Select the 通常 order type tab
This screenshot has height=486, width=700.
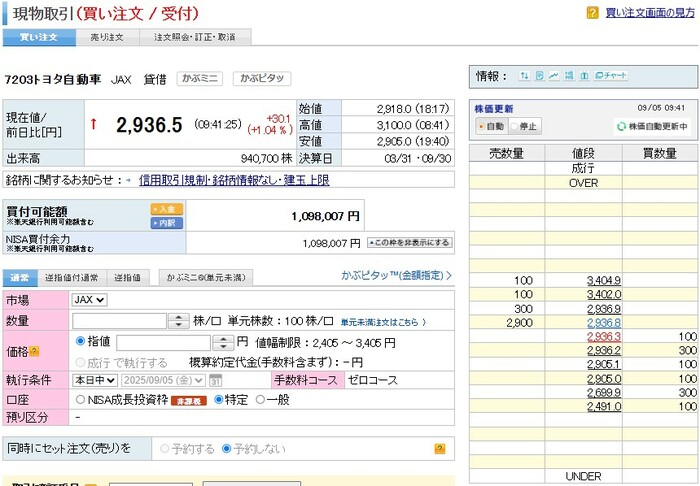[x=20, y=278]
